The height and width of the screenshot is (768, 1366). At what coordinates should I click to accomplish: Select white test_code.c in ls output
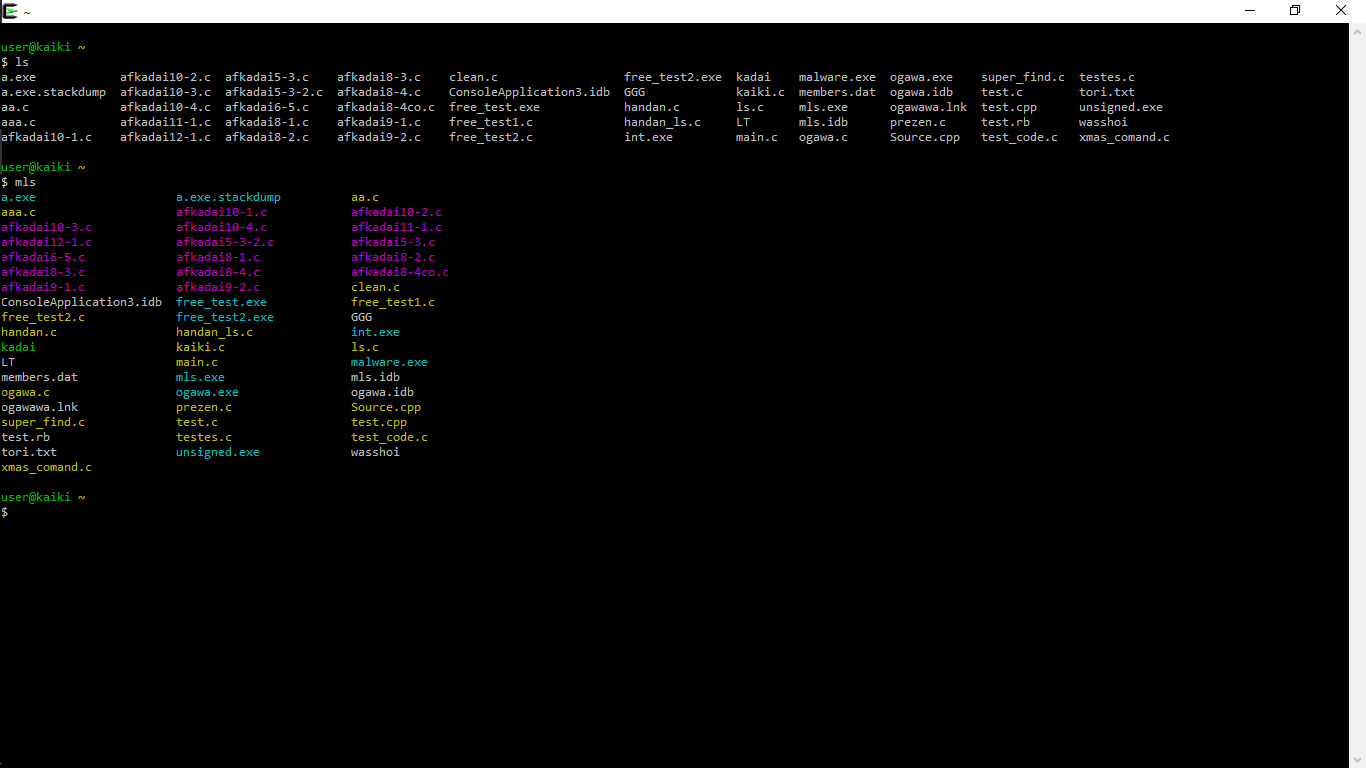pos(1019,137)
